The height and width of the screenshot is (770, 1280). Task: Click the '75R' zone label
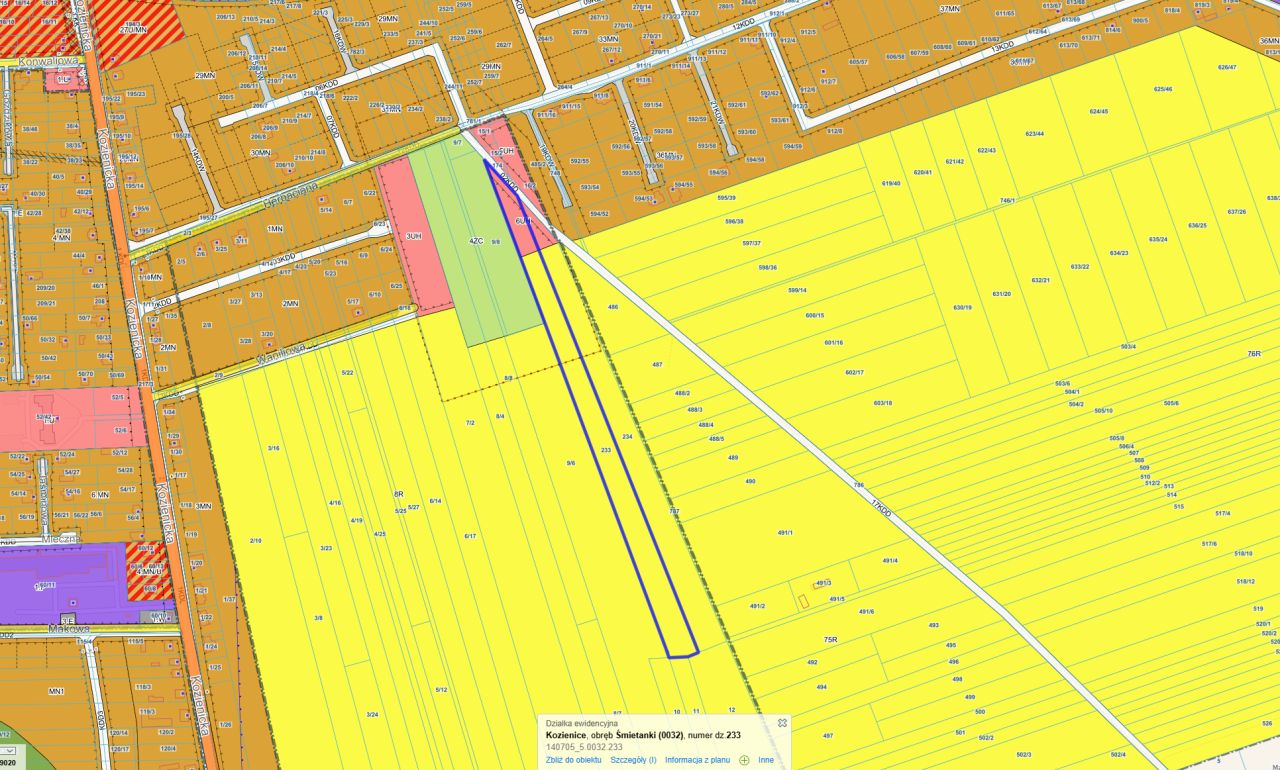830,638
